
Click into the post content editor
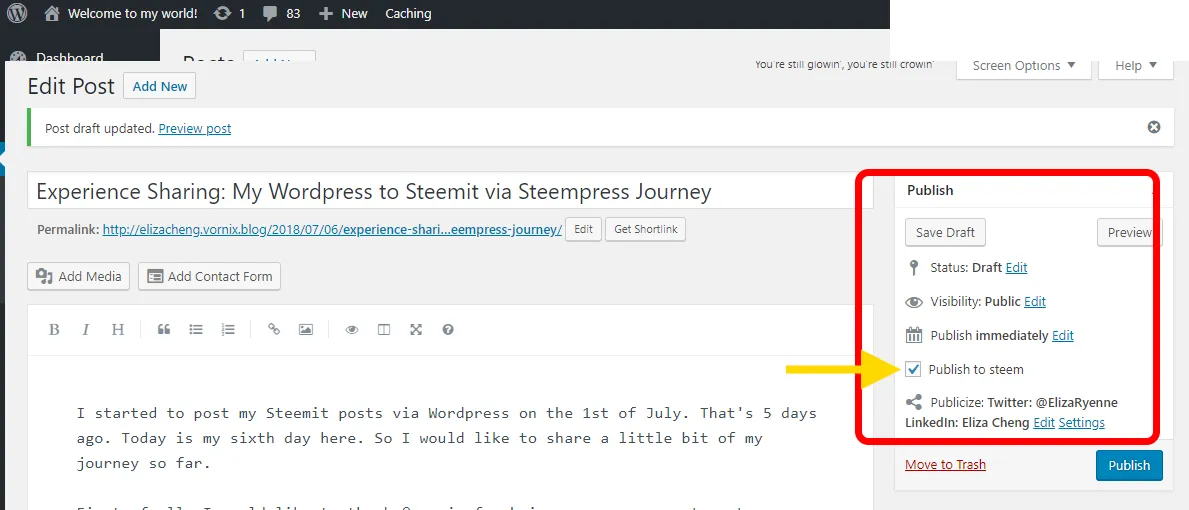tap(450, 432)
